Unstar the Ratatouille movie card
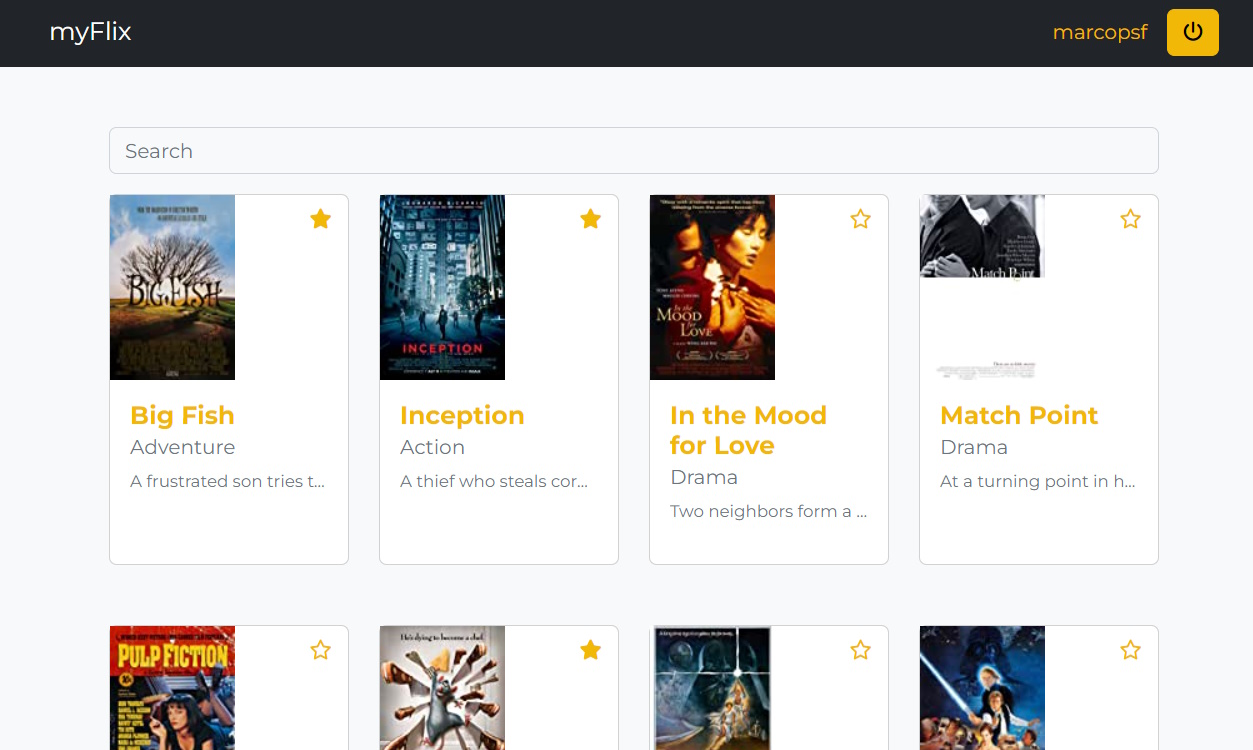 pos(590,649)
